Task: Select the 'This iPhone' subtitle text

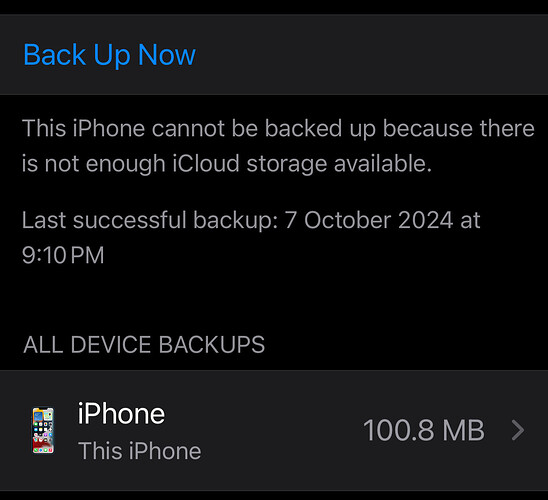Action: click(x=140, y=451)
